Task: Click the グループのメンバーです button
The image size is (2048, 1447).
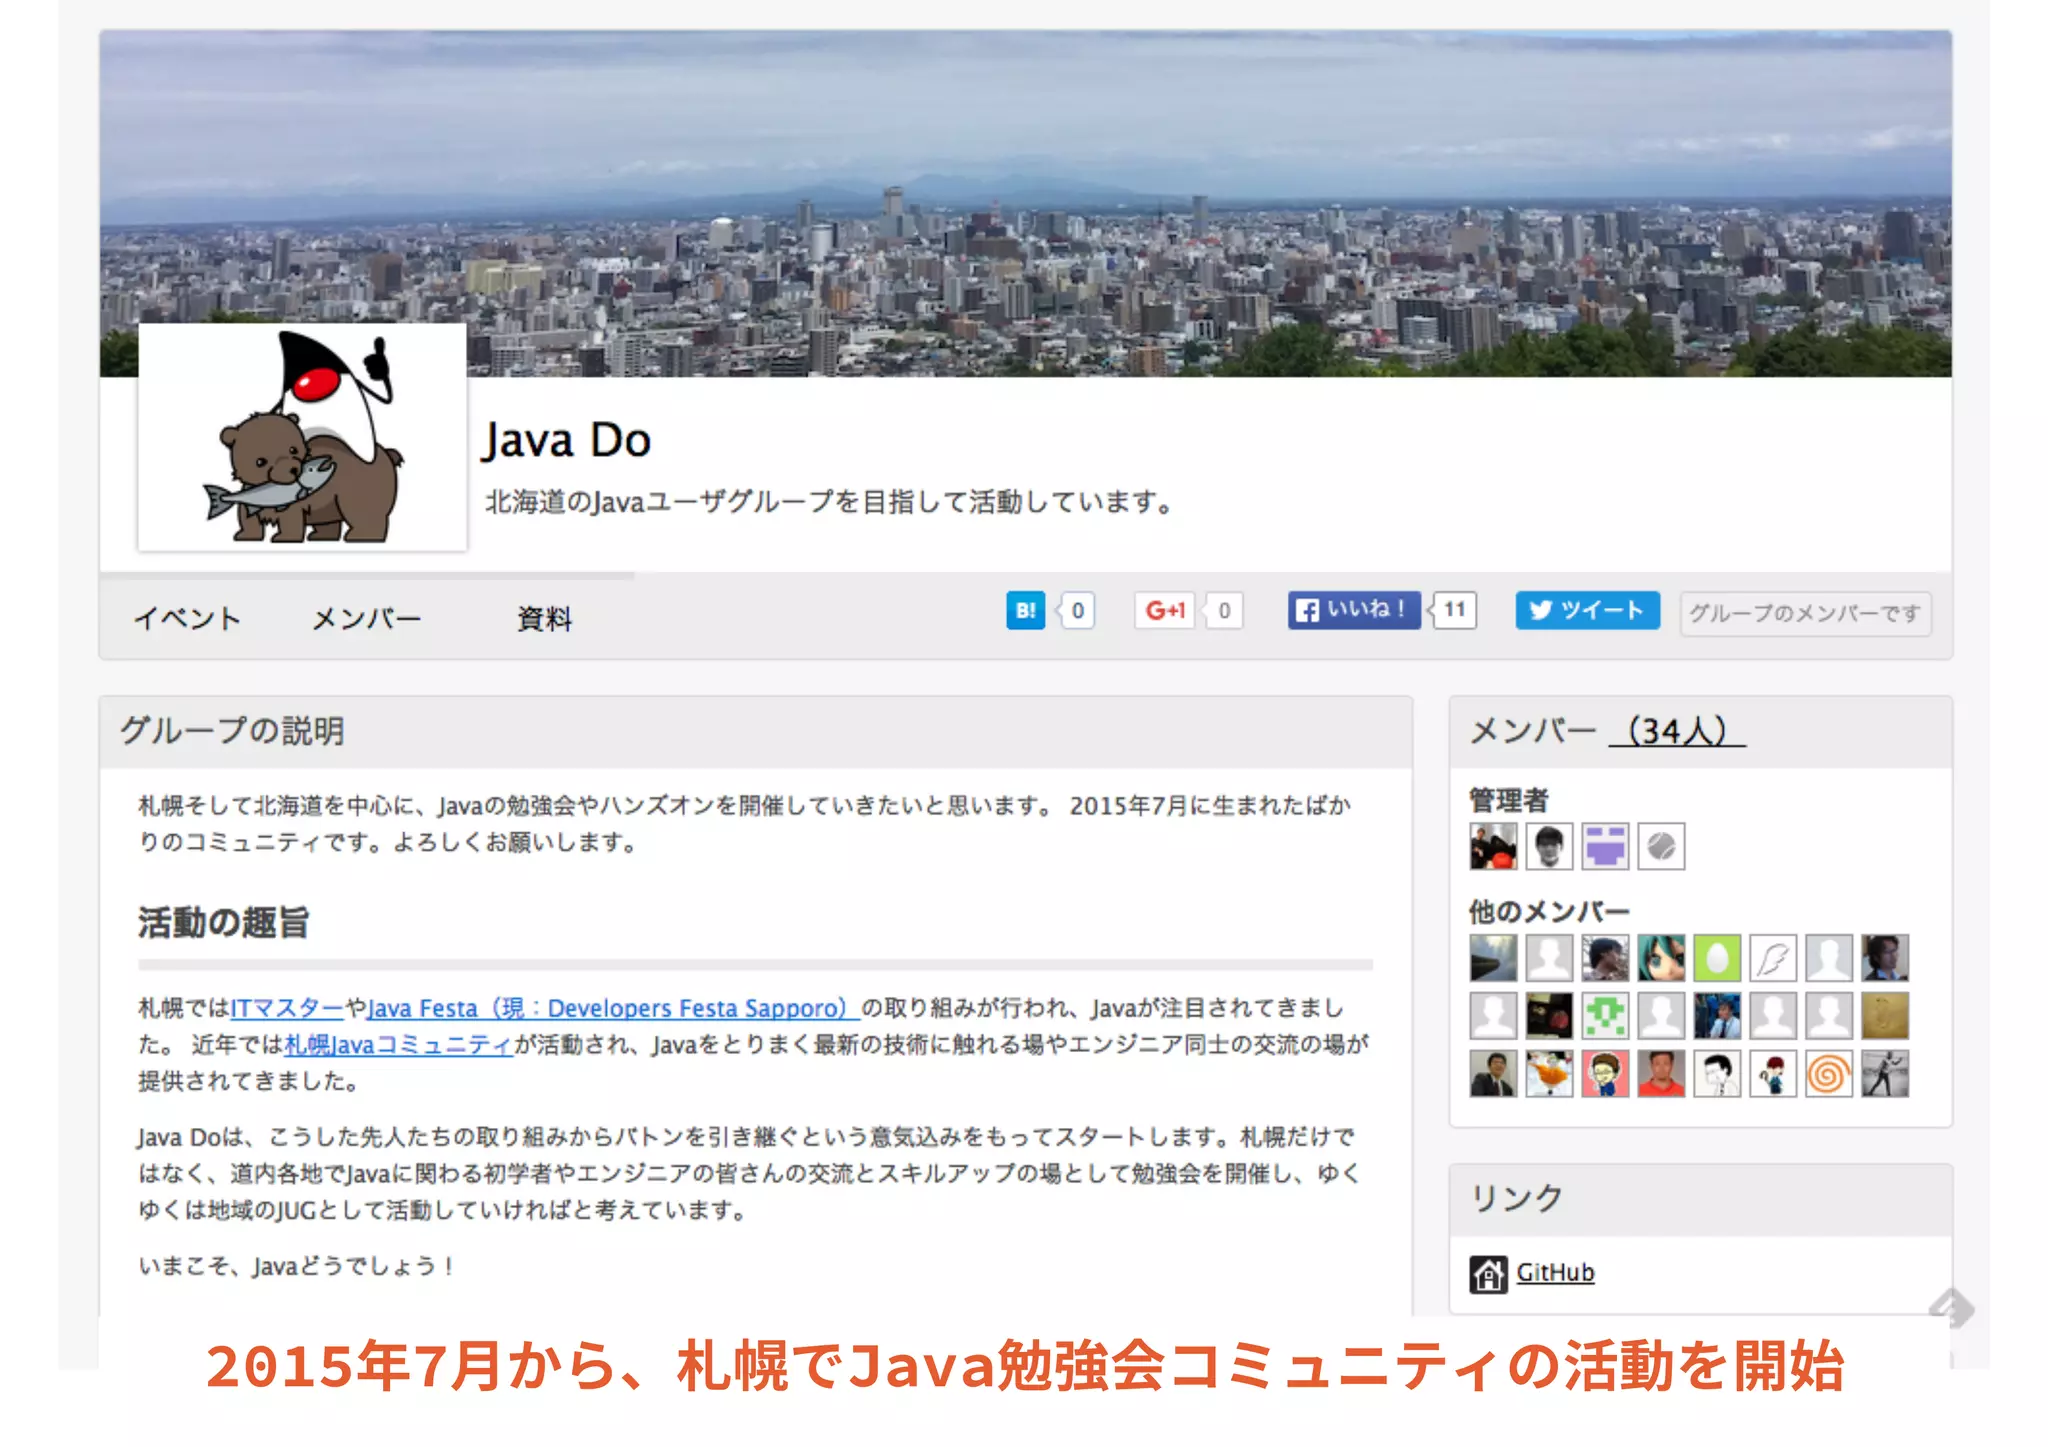Action: 1805,613
